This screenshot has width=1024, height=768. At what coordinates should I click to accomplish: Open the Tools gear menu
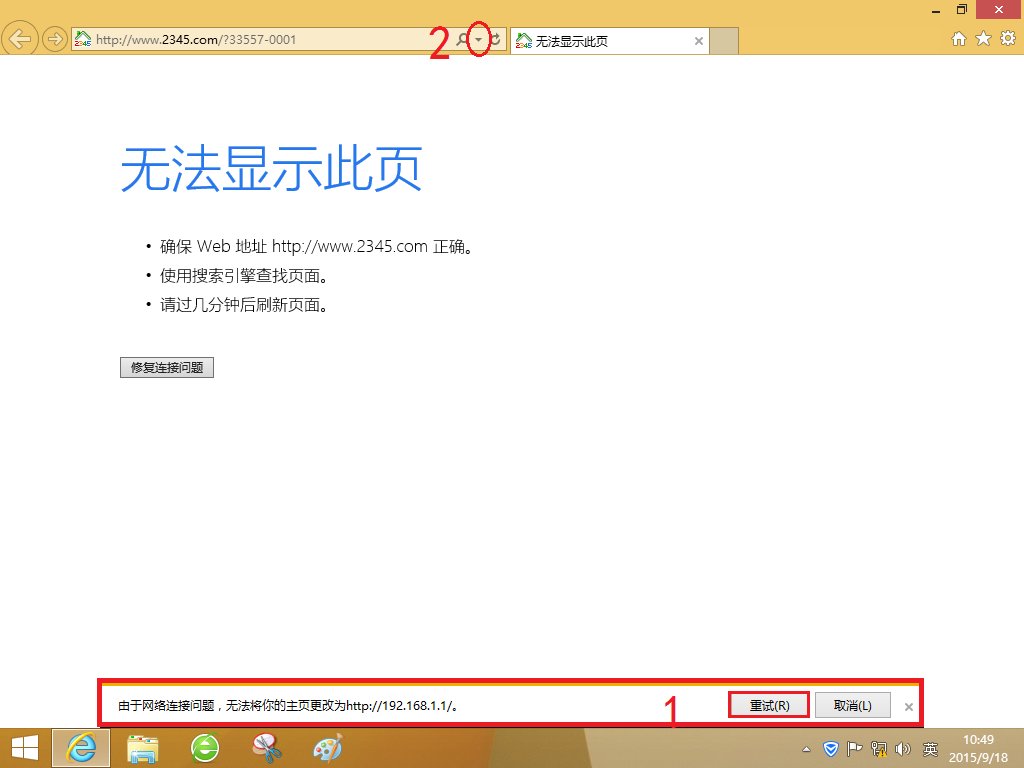[x=1006, y=39]
